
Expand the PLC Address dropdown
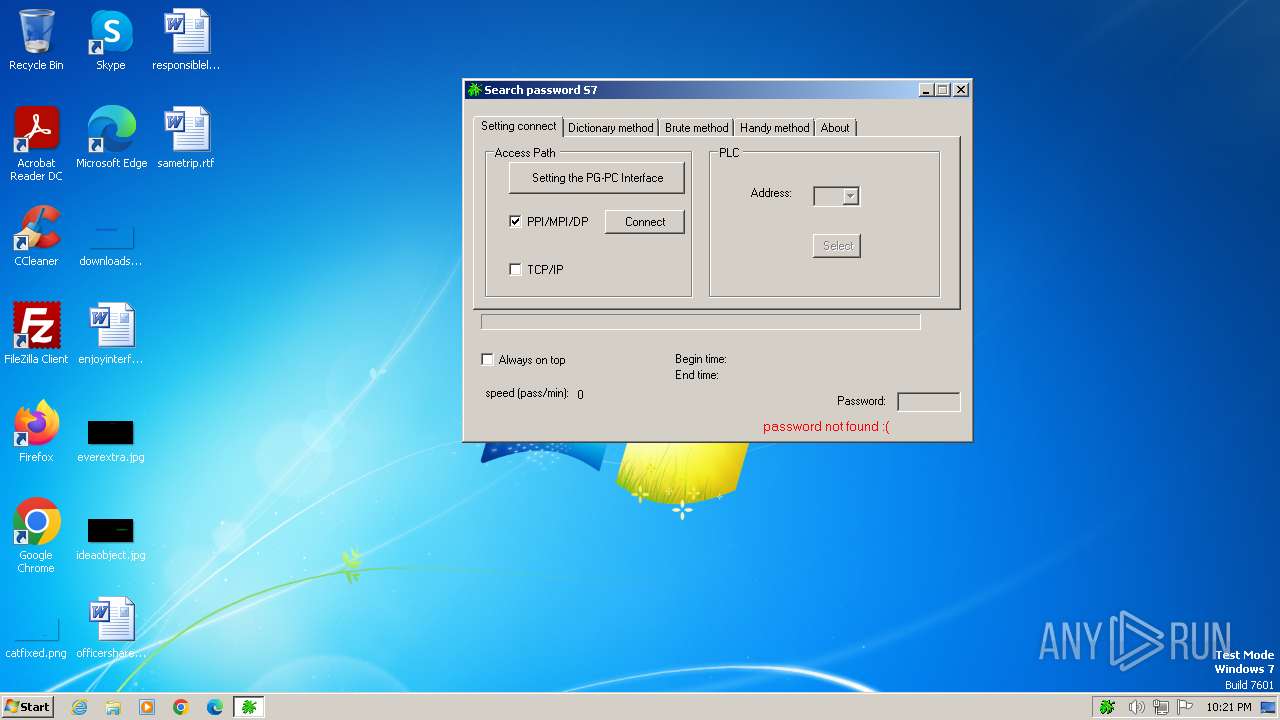click(x=850, y=197)
